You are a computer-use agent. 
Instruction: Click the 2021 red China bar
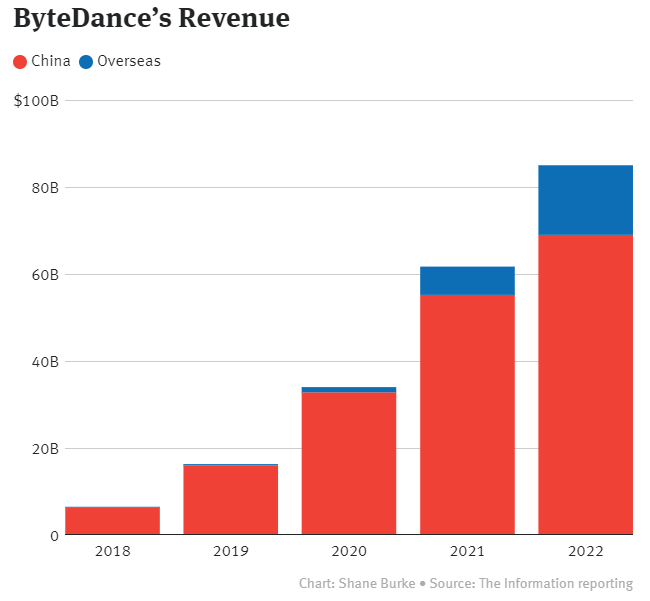click(467, 414)
